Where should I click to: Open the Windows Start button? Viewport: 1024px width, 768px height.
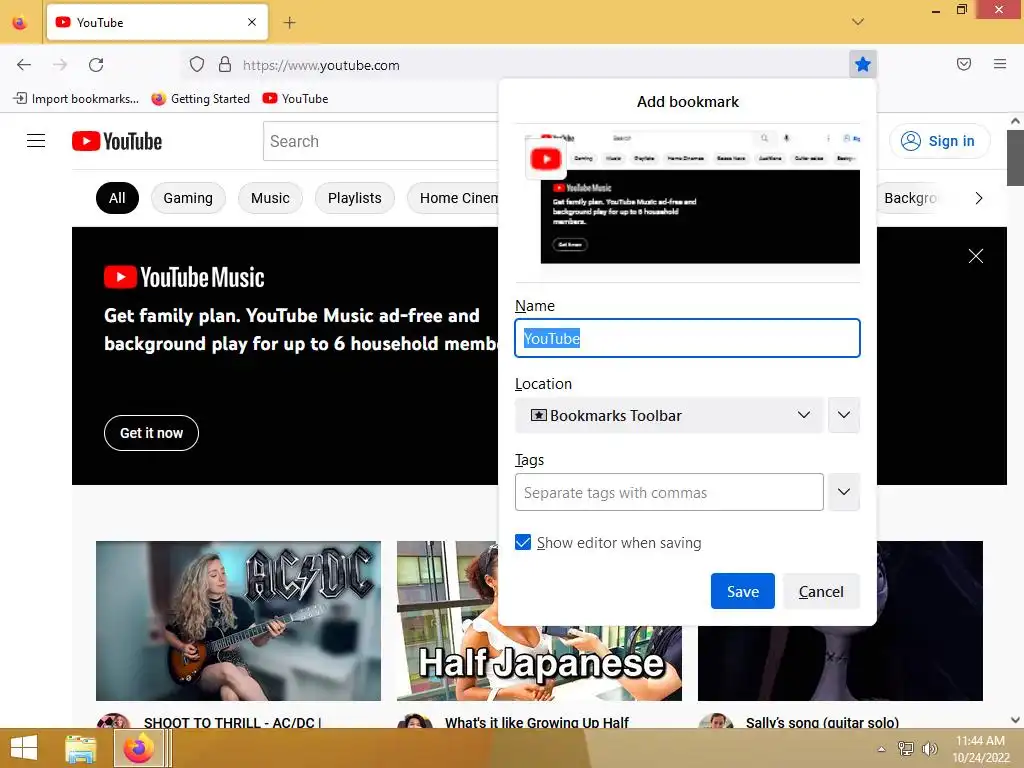tap(24, 748)
